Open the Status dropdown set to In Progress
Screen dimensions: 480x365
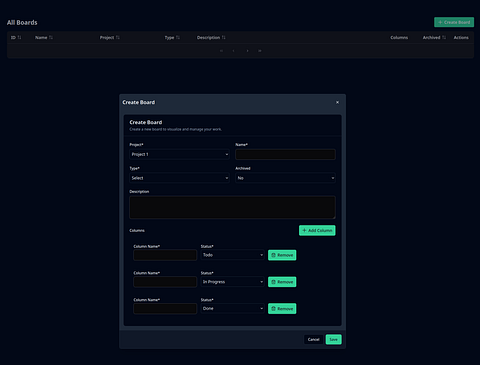[232, 282]
